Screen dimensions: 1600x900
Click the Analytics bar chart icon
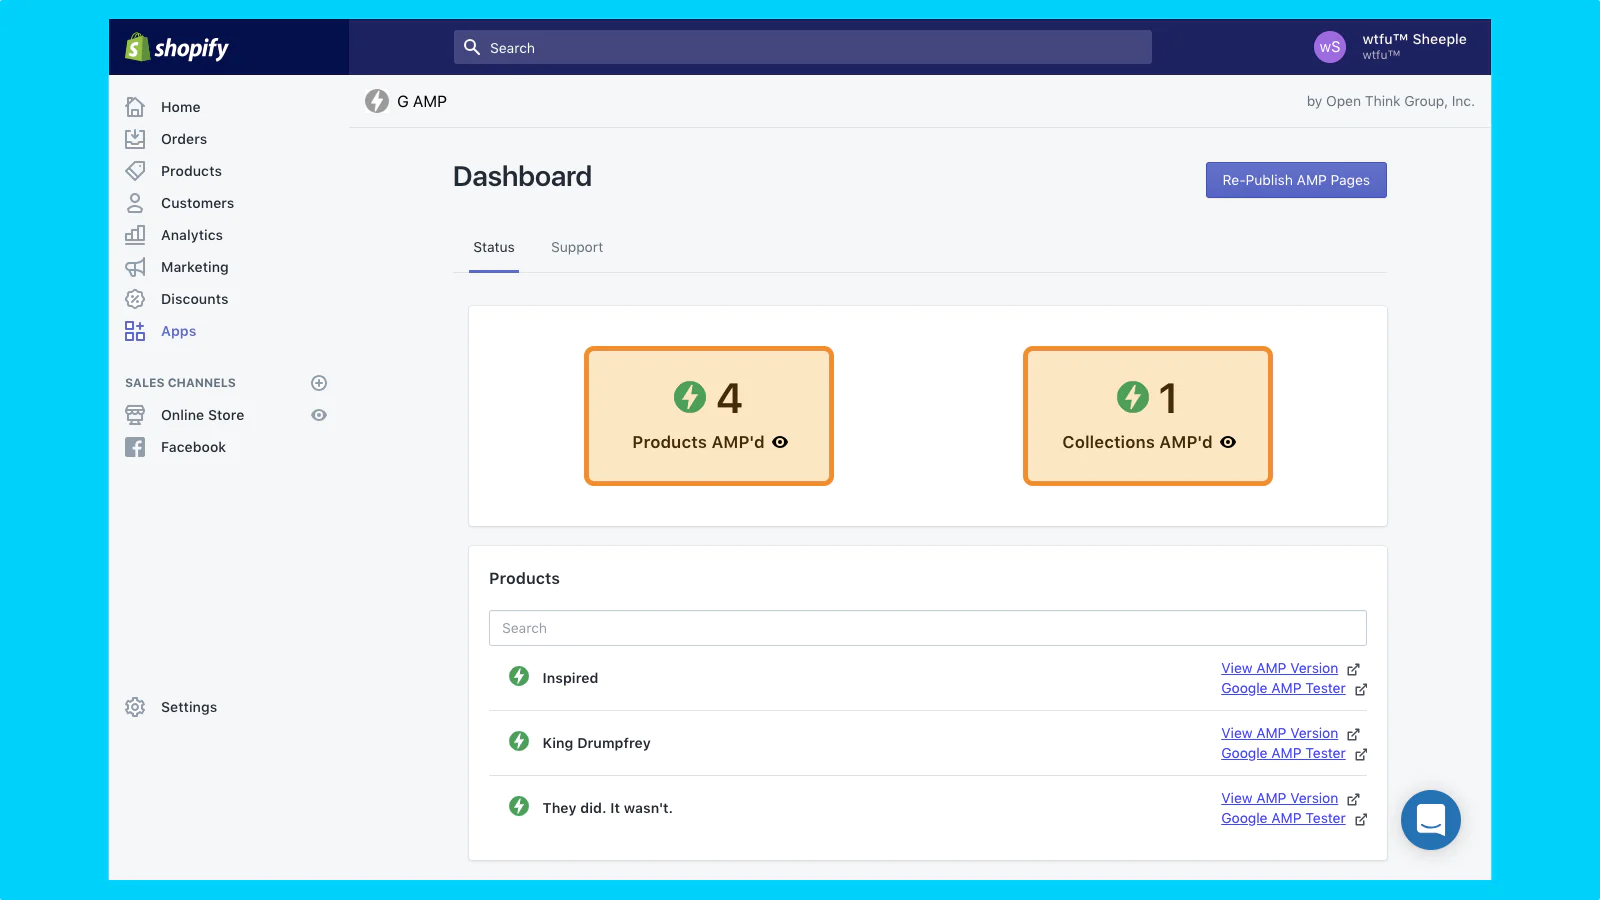(135, 235)
